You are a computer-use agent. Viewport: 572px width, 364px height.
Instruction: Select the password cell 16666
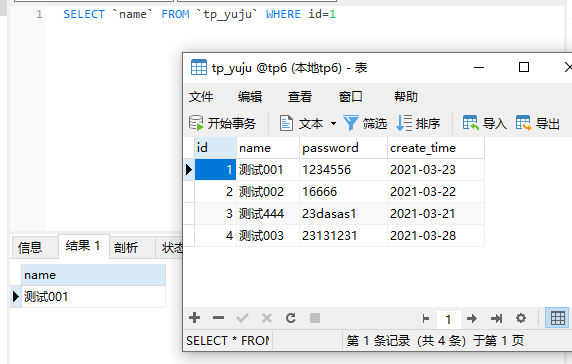click(343, 191)
